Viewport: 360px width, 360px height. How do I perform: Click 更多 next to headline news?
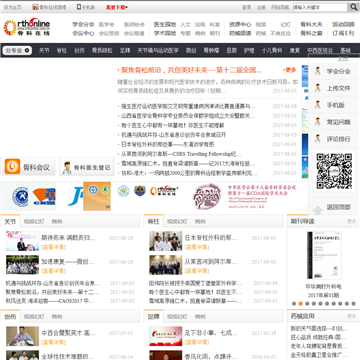[289, 70]
